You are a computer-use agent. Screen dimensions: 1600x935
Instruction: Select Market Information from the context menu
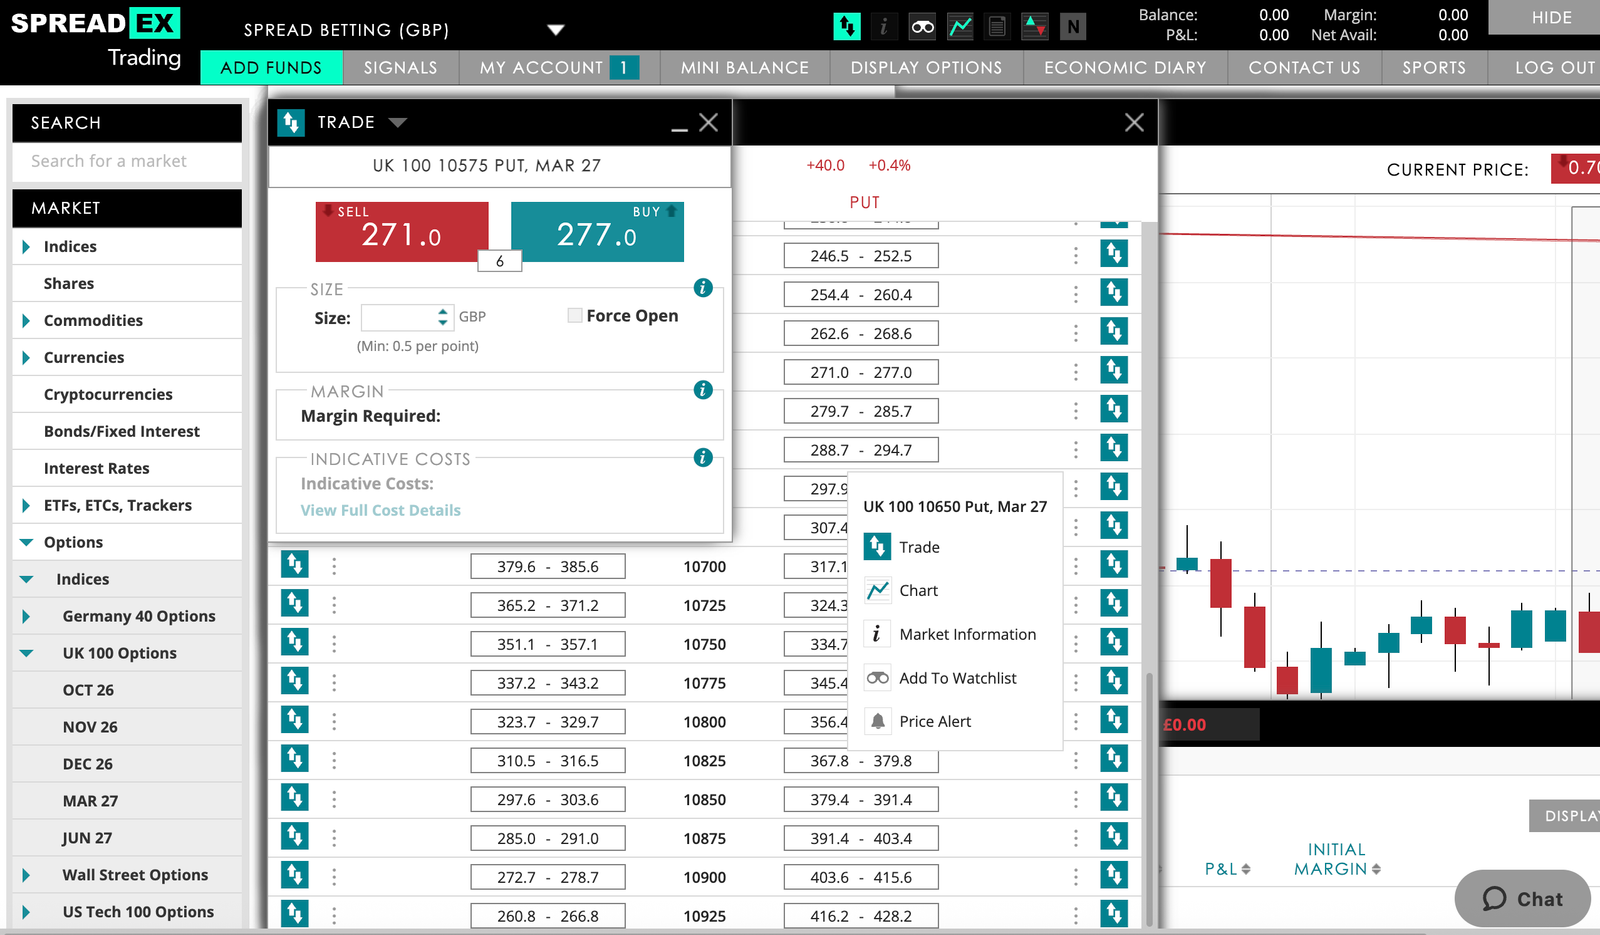[967, 634]
